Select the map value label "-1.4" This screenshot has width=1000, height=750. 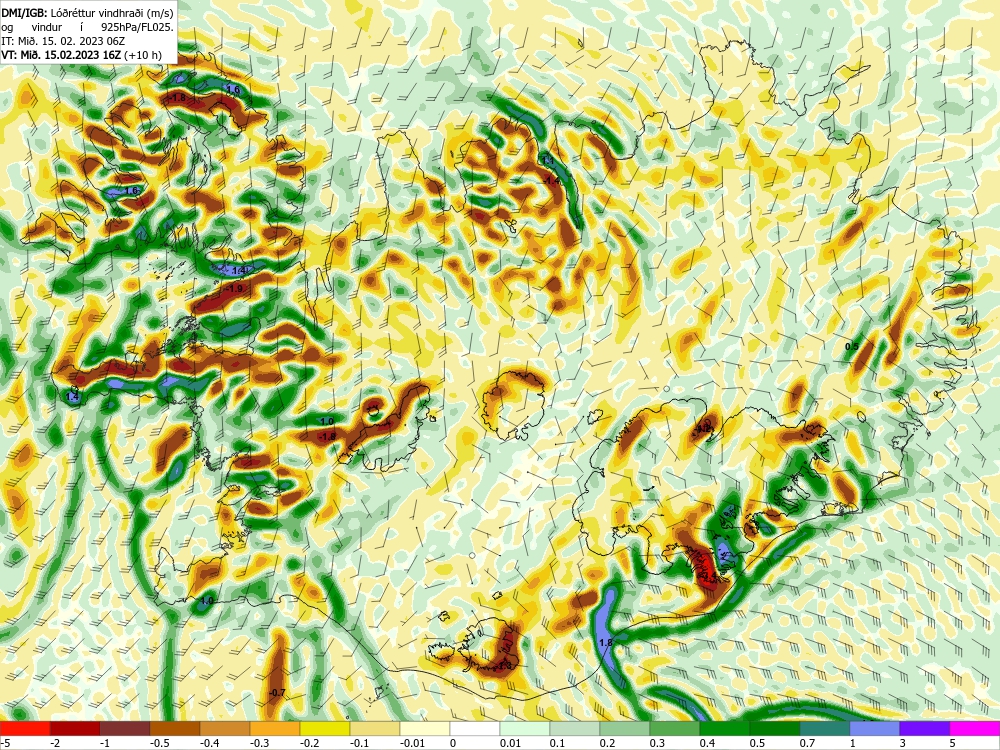553,181
